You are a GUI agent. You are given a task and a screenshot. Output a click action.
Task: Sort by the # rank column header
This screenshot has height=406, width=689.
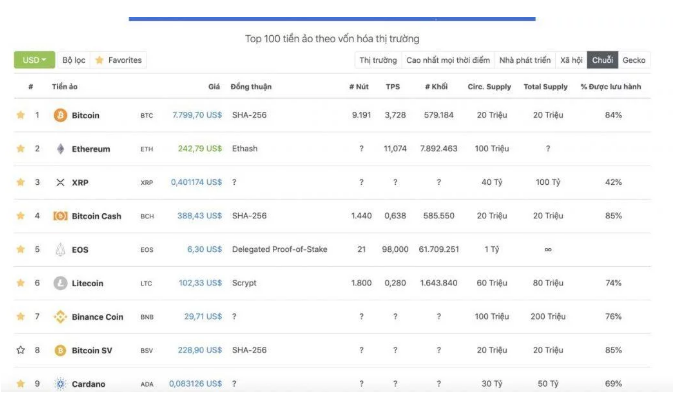coord(31,87)
